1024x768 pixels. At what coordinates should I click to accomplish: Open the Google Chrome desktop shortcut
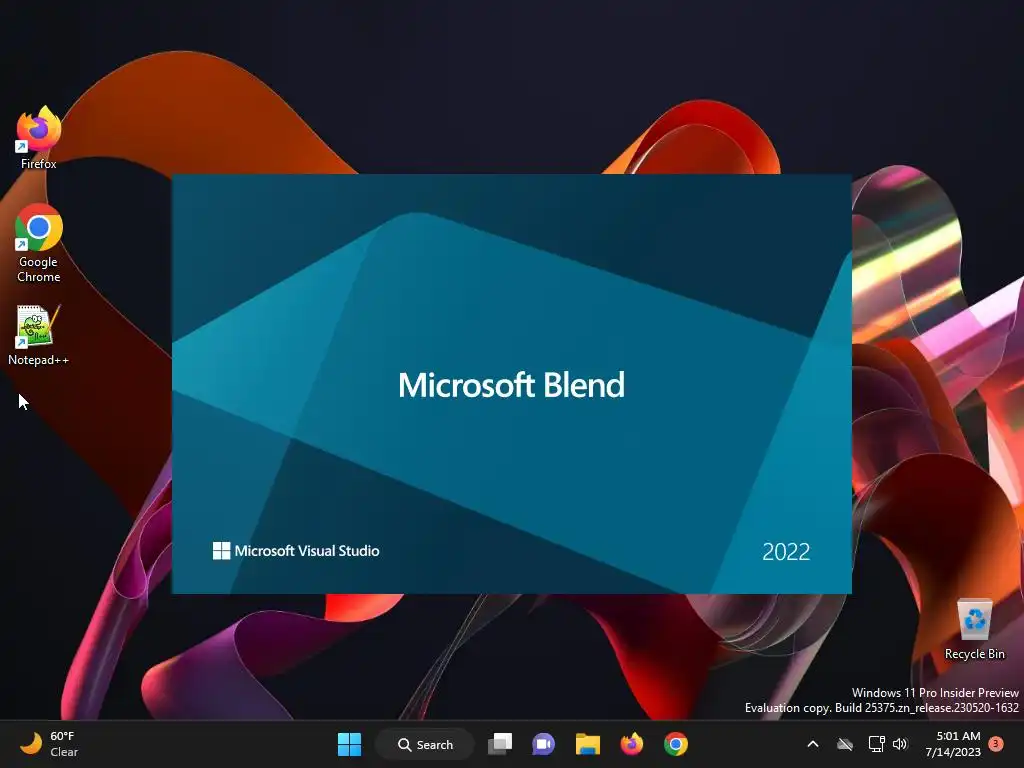click(x=39, y=243)
